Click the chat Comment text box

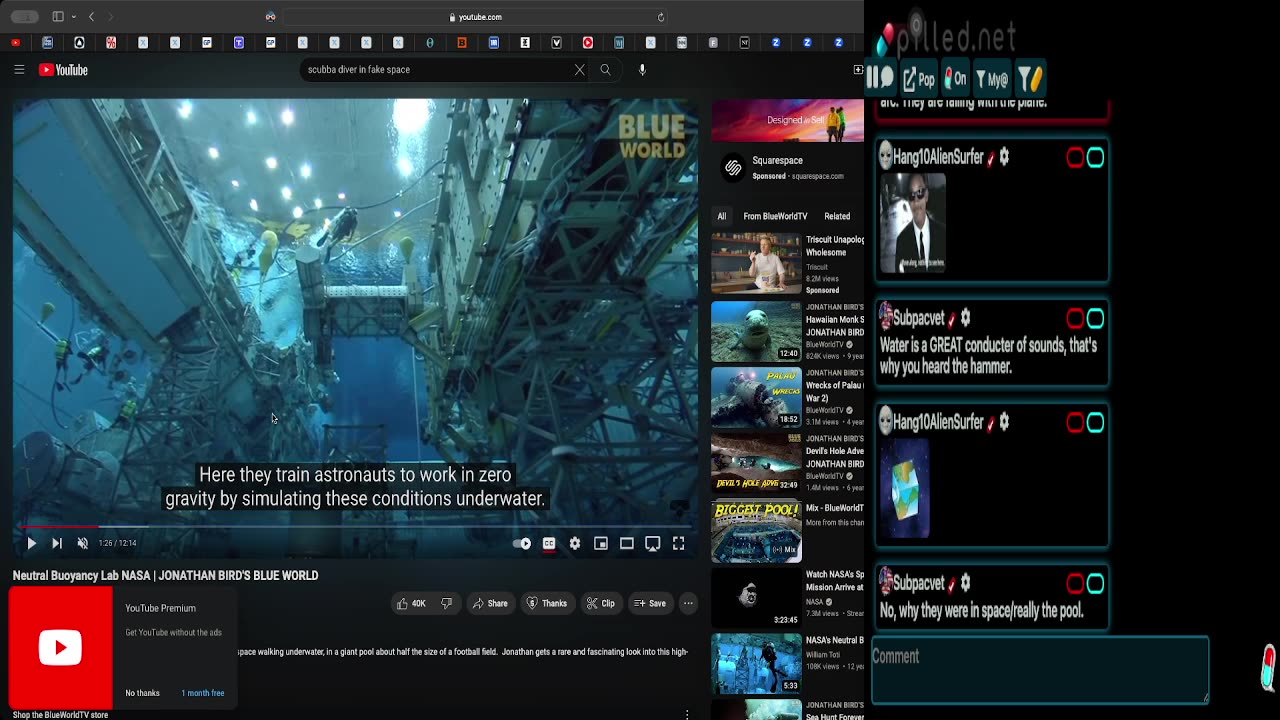[1040, 670]
